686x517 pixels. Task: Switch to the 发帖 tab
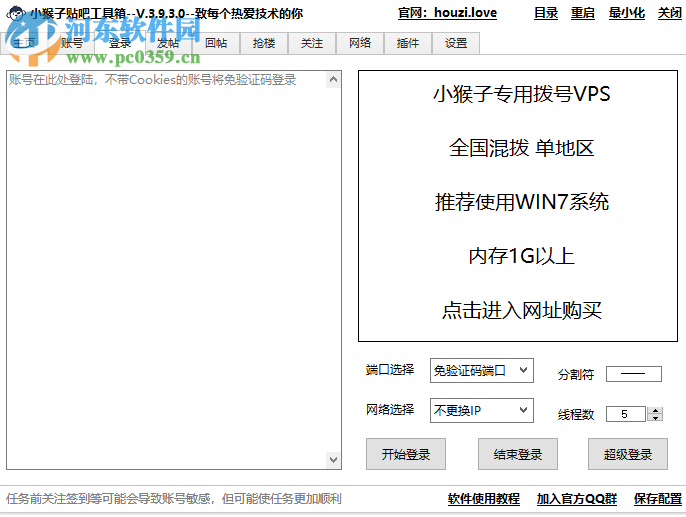point(168,43)
